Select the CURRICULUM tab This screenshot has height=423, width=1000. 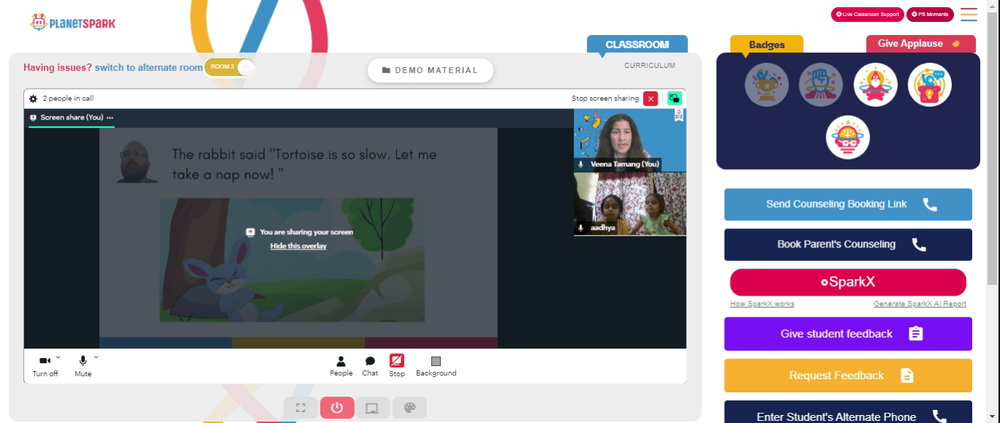tap(649, 65)
